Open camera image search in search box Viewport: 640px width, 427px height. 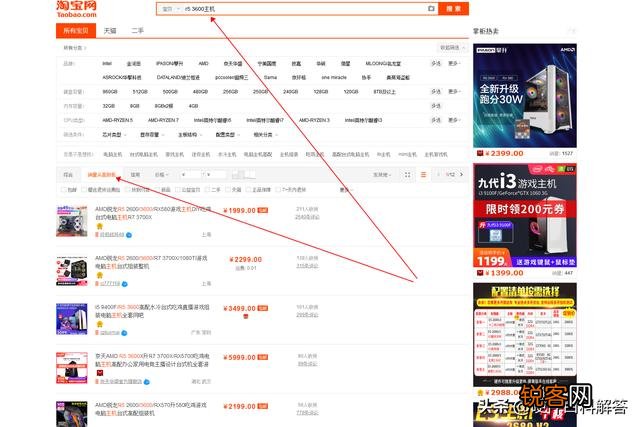tap(431, 9)
